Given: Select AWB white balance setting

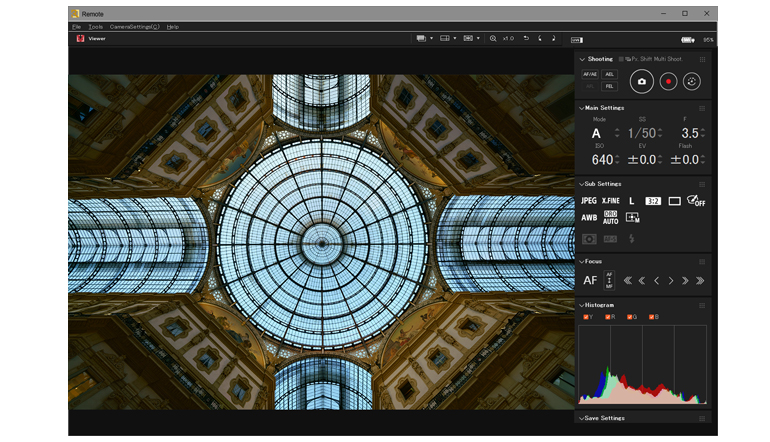Looking at the screenshot, I should 589,217.
